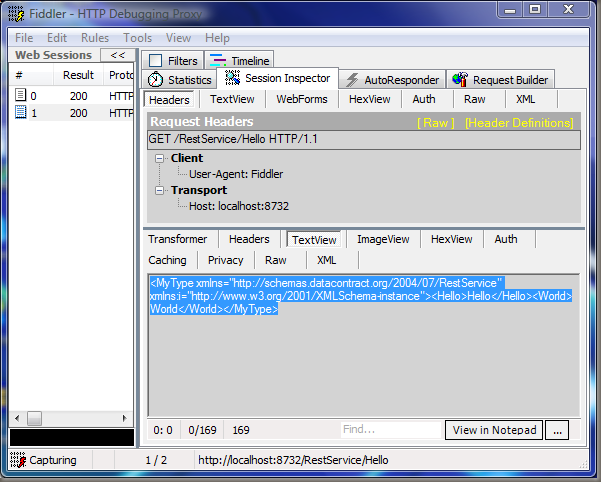Collapse Web Sessions panel with << button
This screenshot has width=601, height=482.
click(x=117, y=55)
